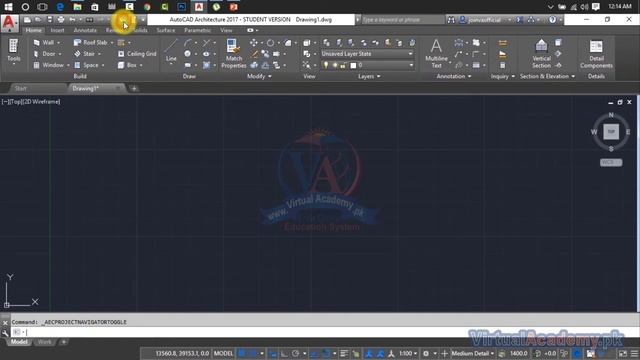Viewport: 640px width, 360px height.
Task: Click the Arc tool in Draw panel
Action: coord(187,42)
